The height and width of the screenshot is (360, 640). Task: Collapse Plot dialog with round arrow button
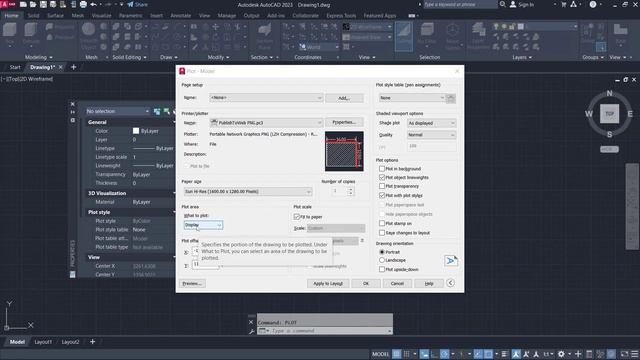[x=450, y=283]
